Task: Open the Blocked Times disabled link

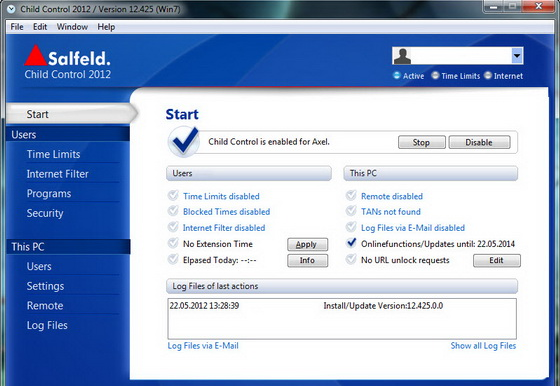Action: click(x=226, y=212)
